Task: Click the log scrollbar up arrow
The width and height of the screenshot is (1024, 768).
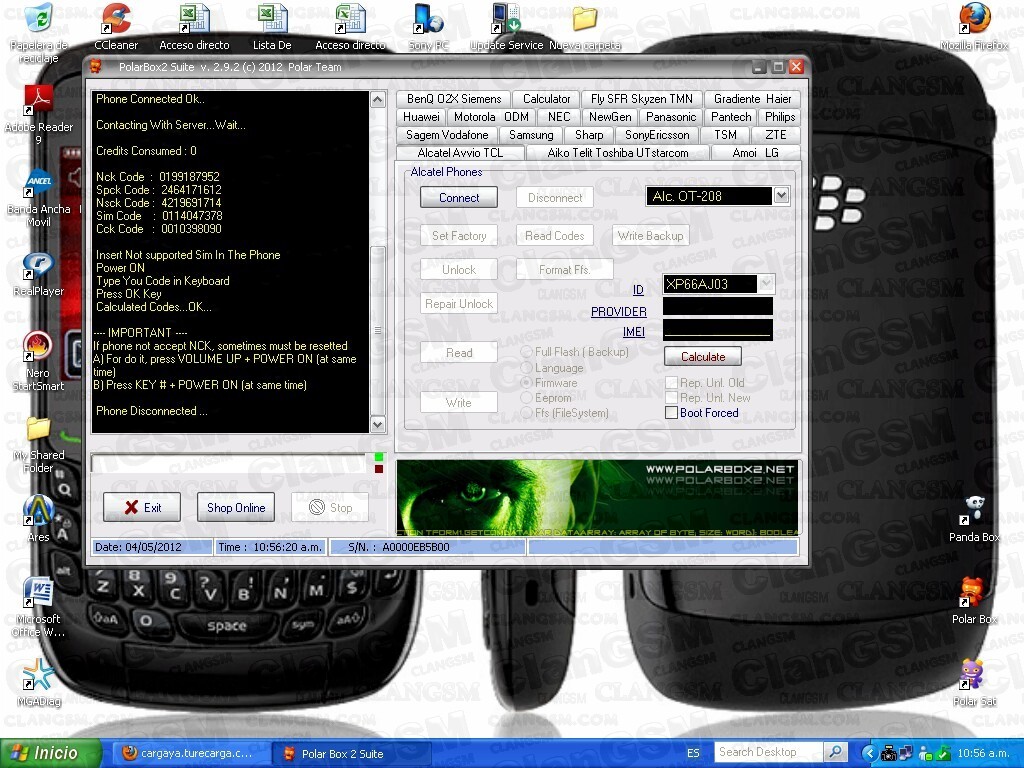Action: click(377, 99)
